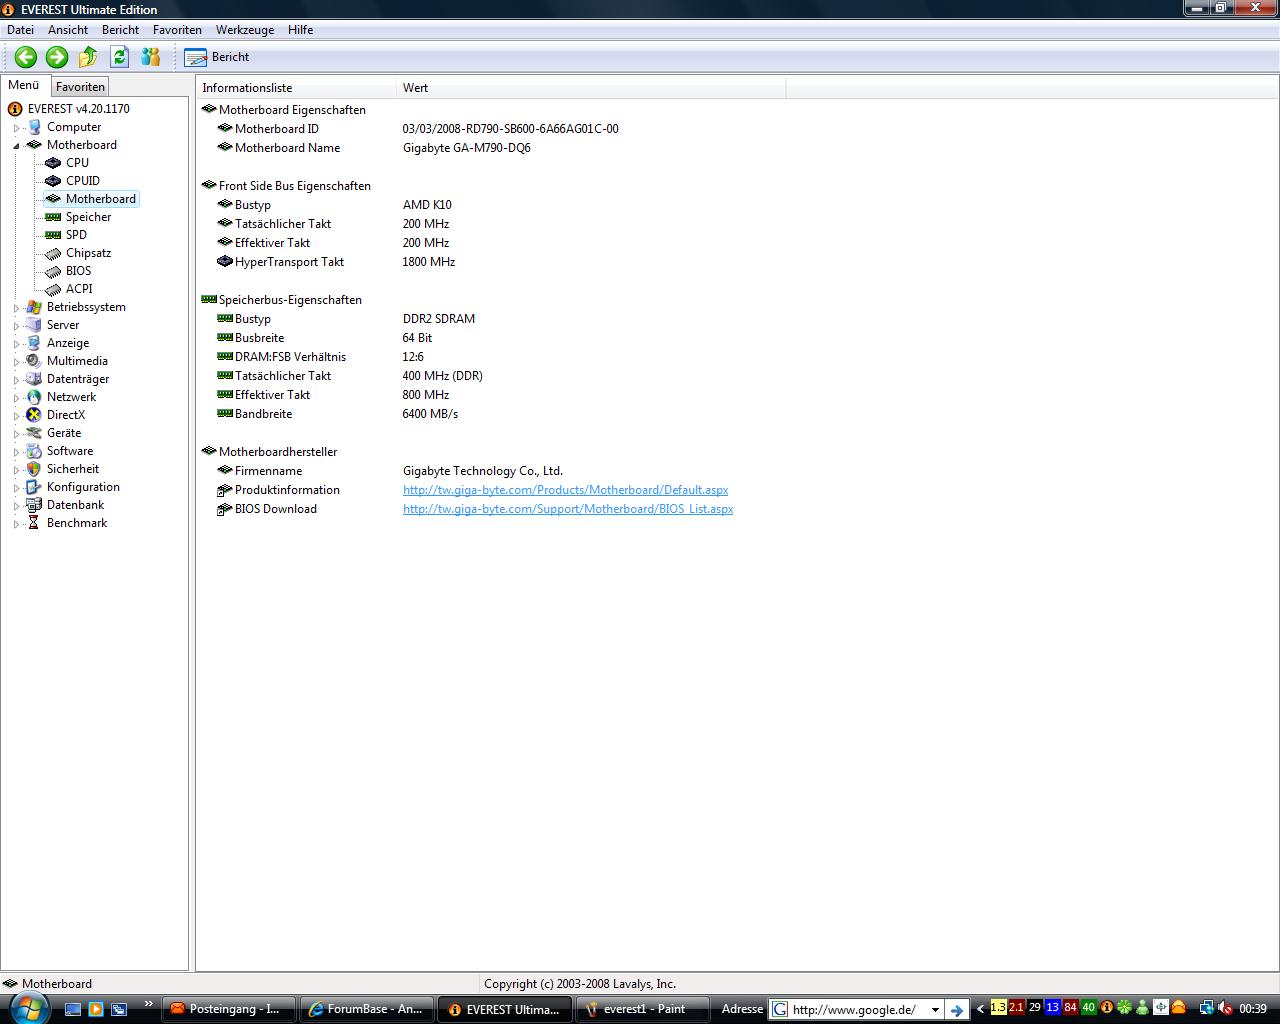Open the Ansicht menu
The width and height of the screenshot is (1280, 1024).
click(68, 30)
